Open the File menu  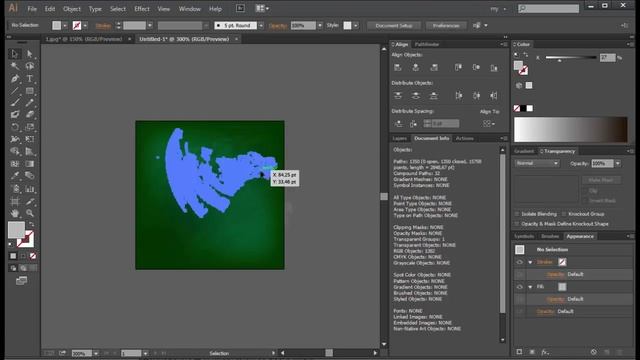[x=32, y=9]
